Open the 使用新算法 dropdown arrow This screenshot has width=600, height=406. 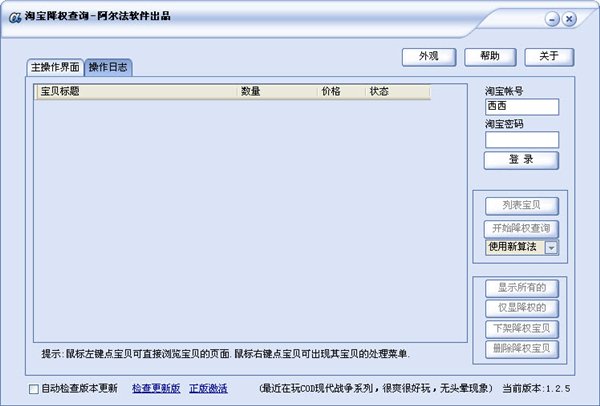tap(551, 248)
